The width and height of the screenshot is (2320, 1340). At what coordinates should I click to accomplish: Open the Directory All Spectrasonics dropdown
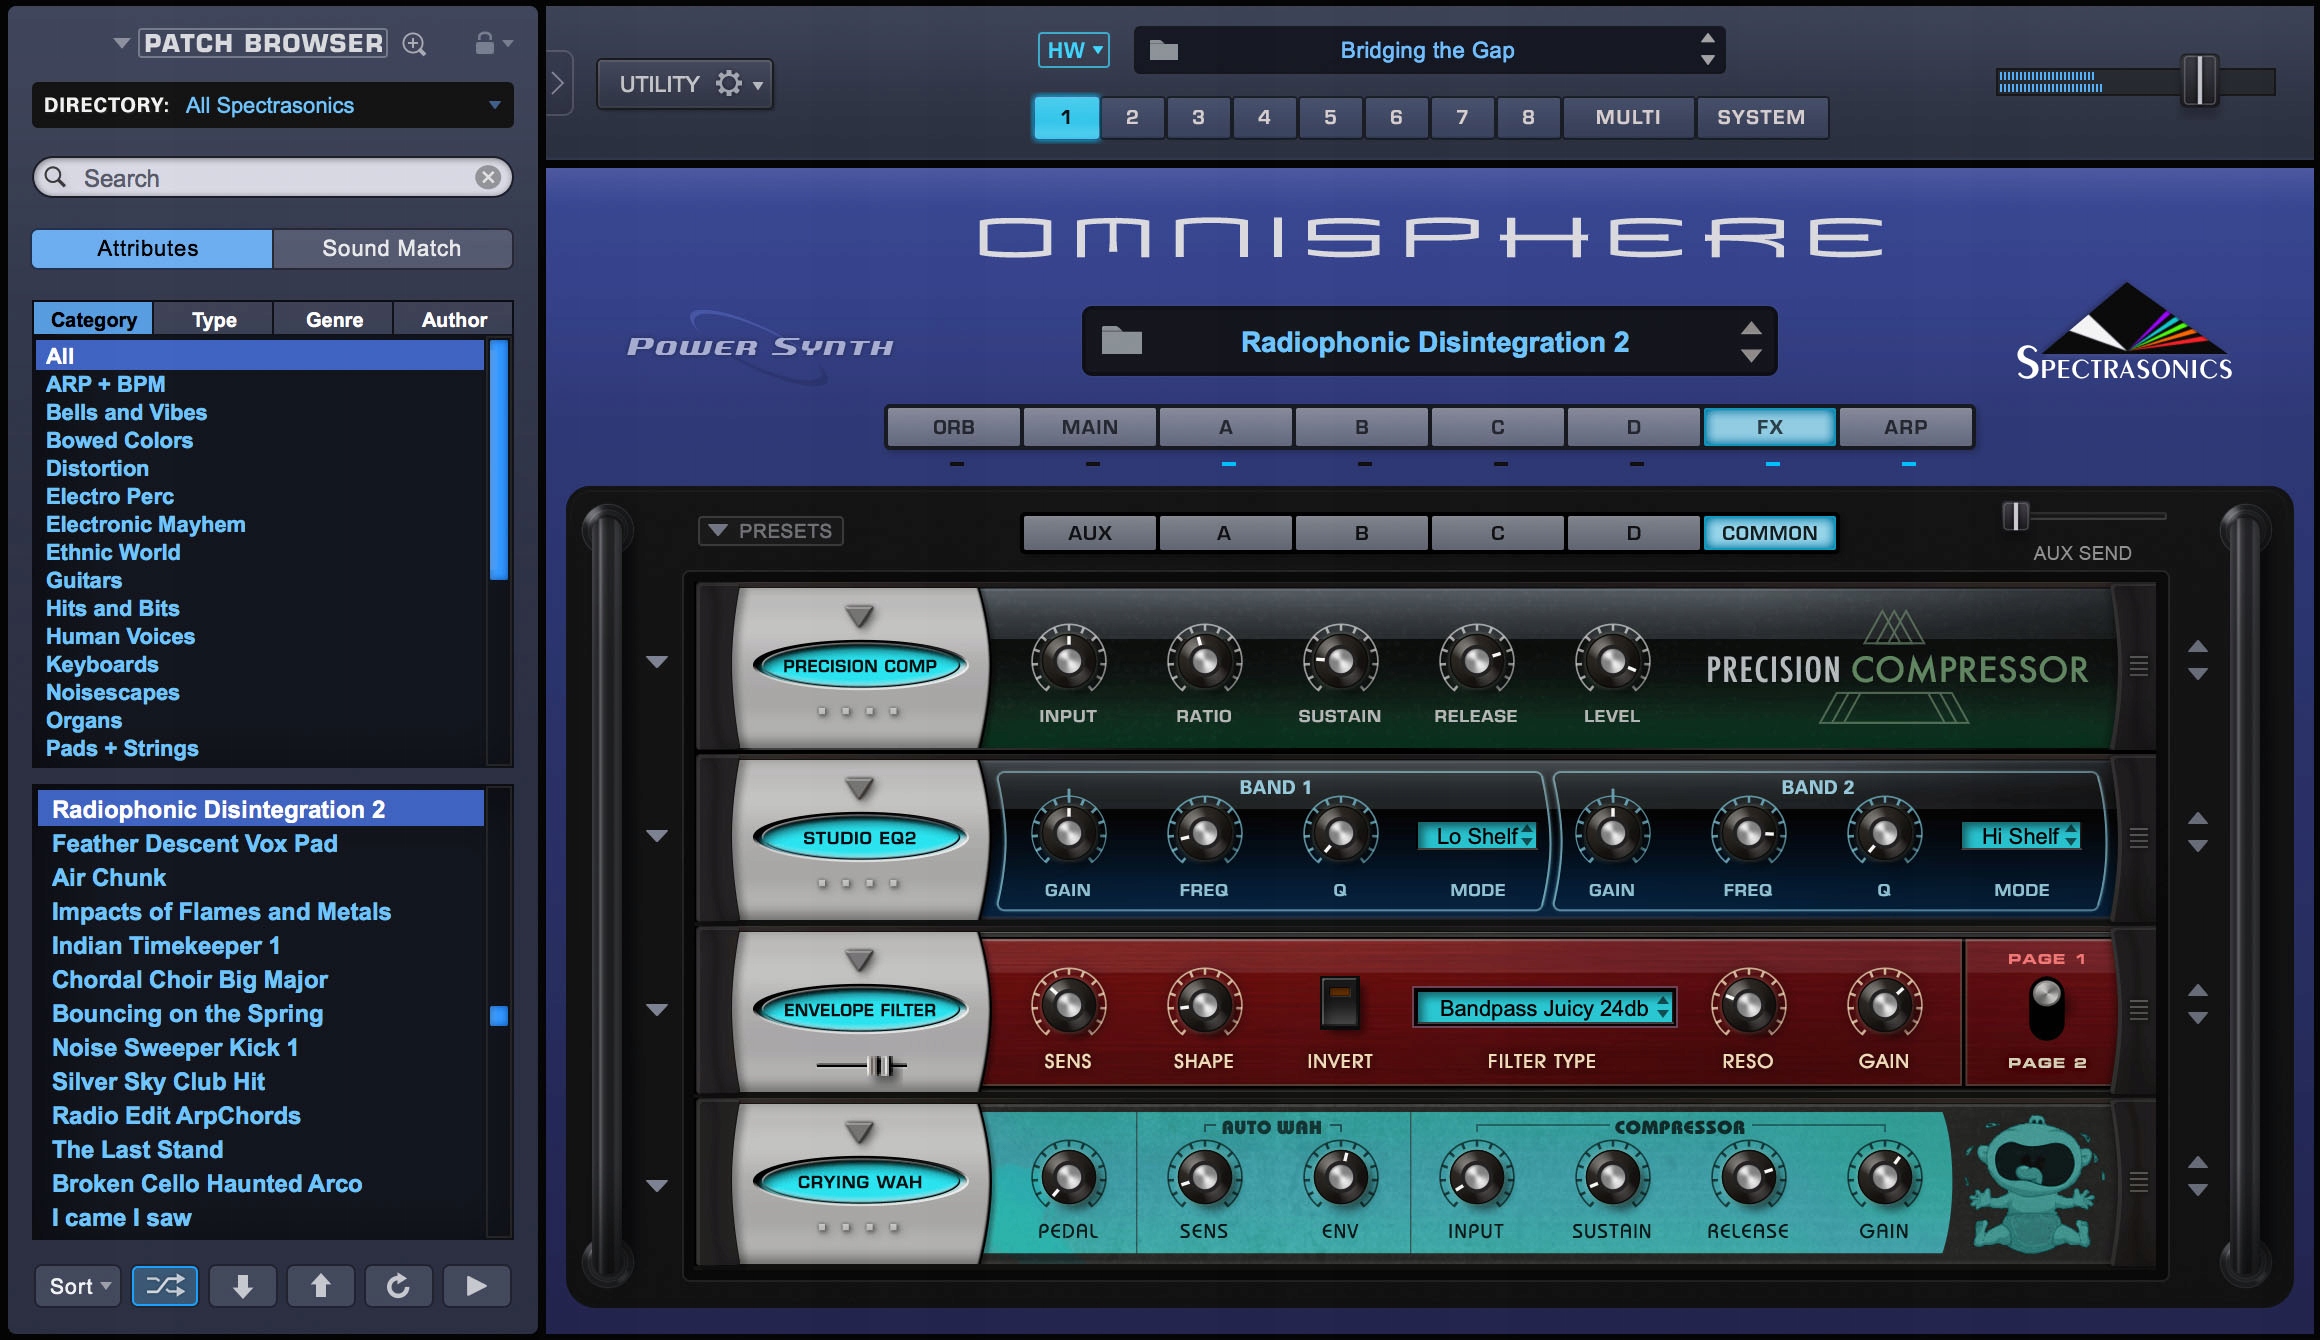pyautogui.click(x=272, y=105)
